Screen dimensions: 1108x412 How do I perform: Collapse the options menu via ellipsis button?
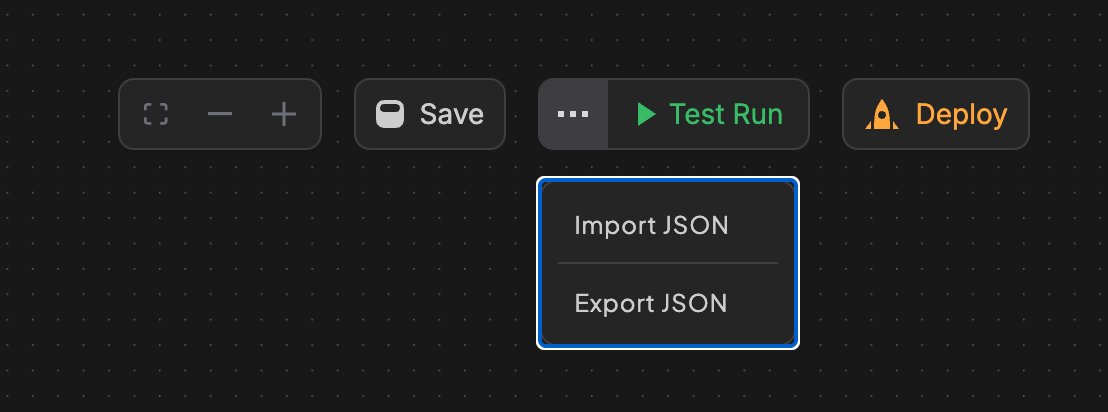(x=573, y=114)
